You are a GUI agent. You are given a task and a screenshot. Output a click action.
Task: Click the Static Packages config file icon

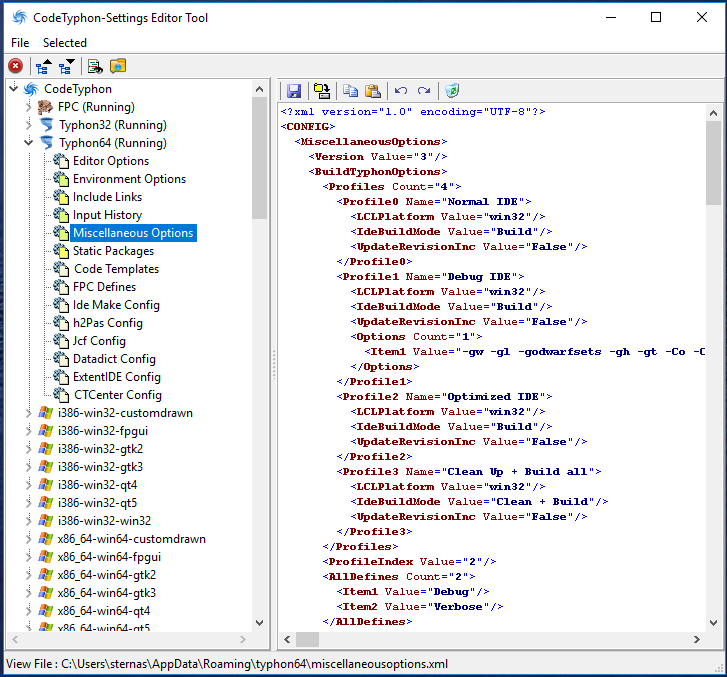61,251
